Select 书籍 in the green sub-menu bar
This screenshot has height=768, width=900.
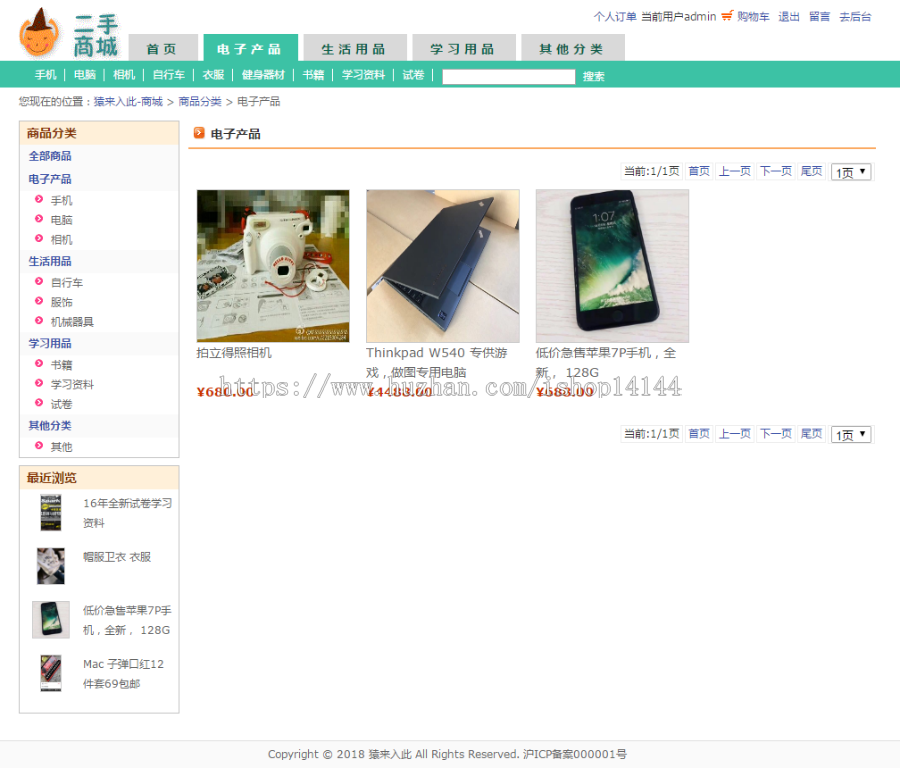point(313,75)
